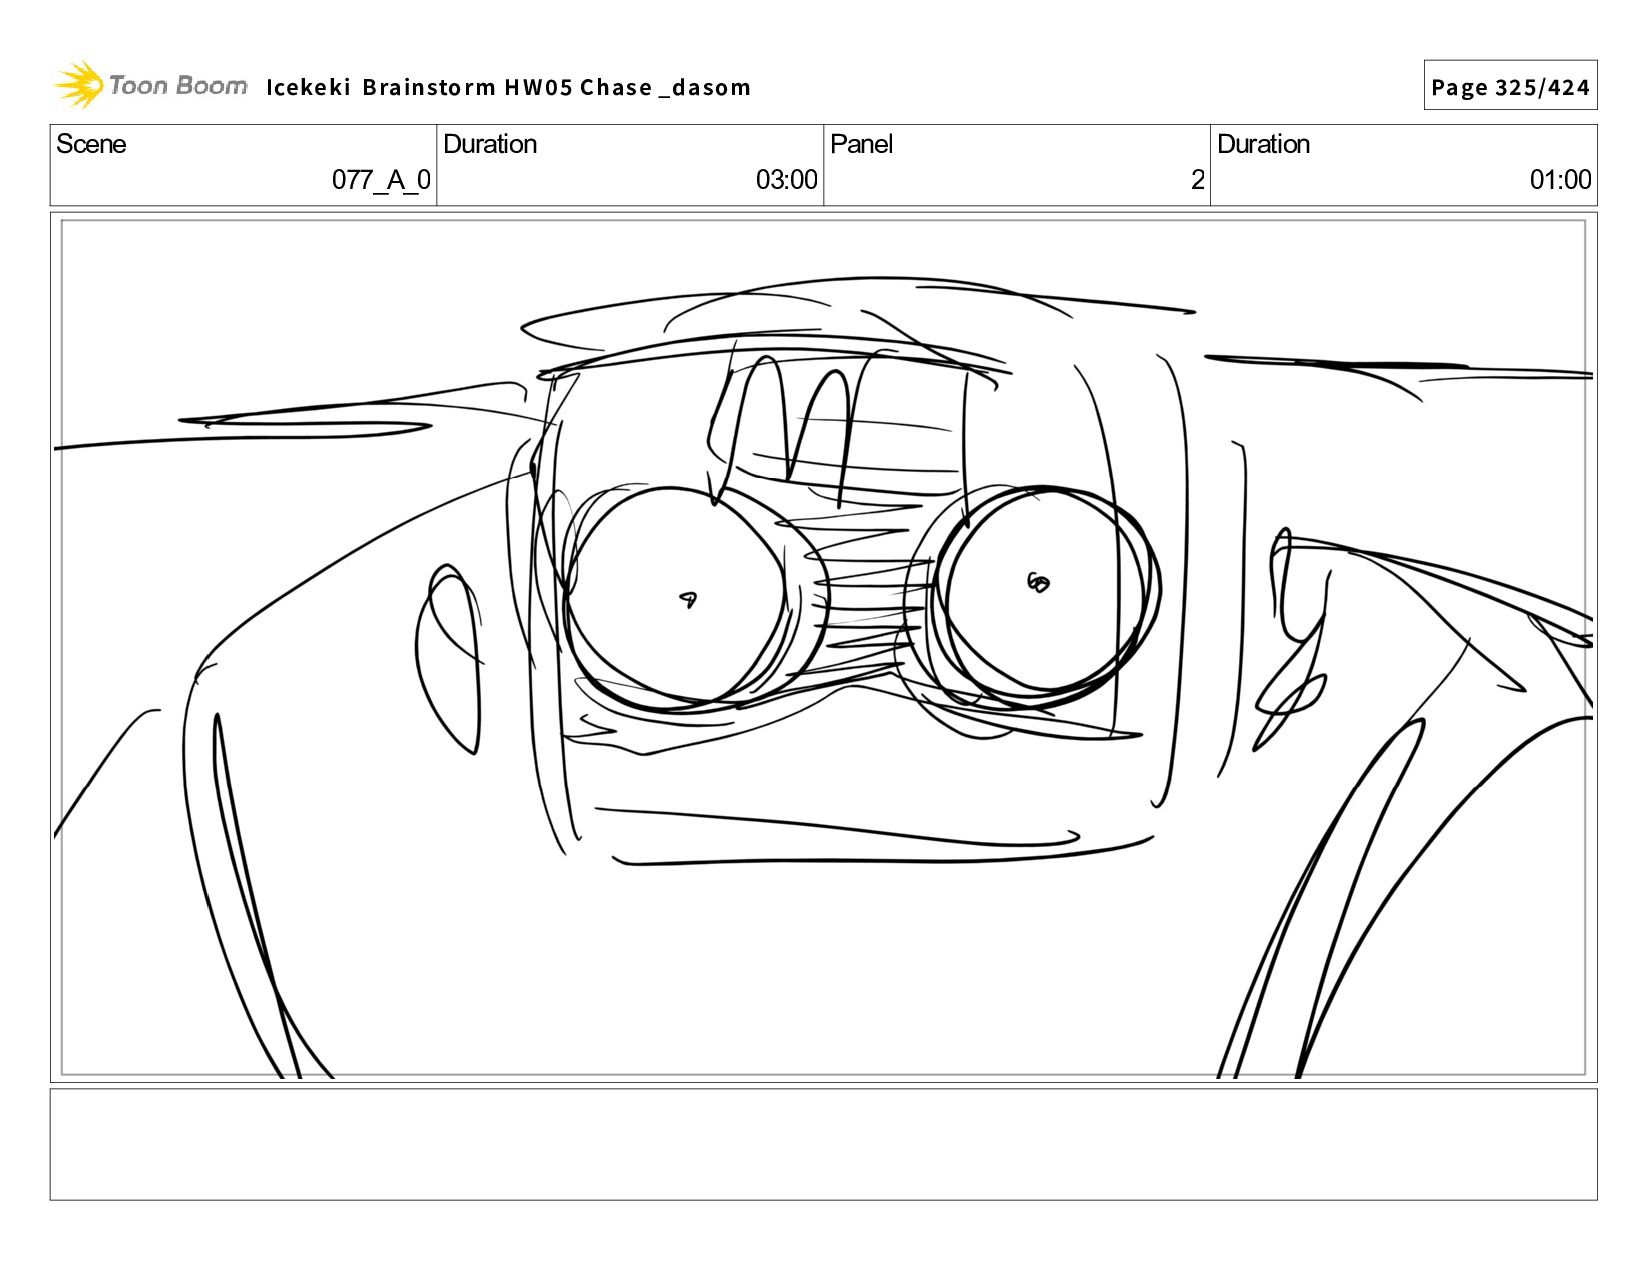Click the 'Scene' header label
This screenshot has width=1650, height=1275.
click(x=91, y=144)
